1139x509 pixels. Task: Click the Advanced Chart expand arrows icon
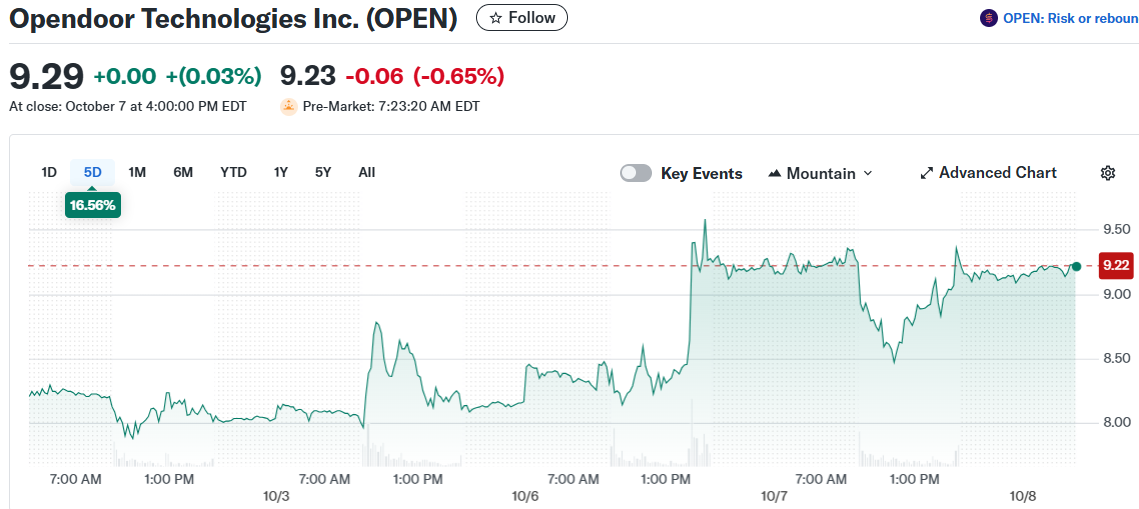[926, 173]
